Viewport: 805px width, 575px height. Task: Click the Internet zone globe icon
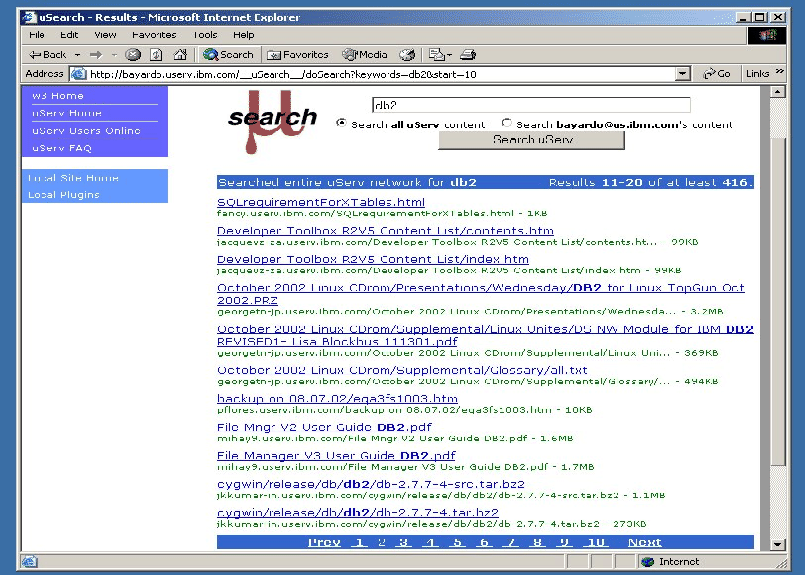click(x=648, y=562)
